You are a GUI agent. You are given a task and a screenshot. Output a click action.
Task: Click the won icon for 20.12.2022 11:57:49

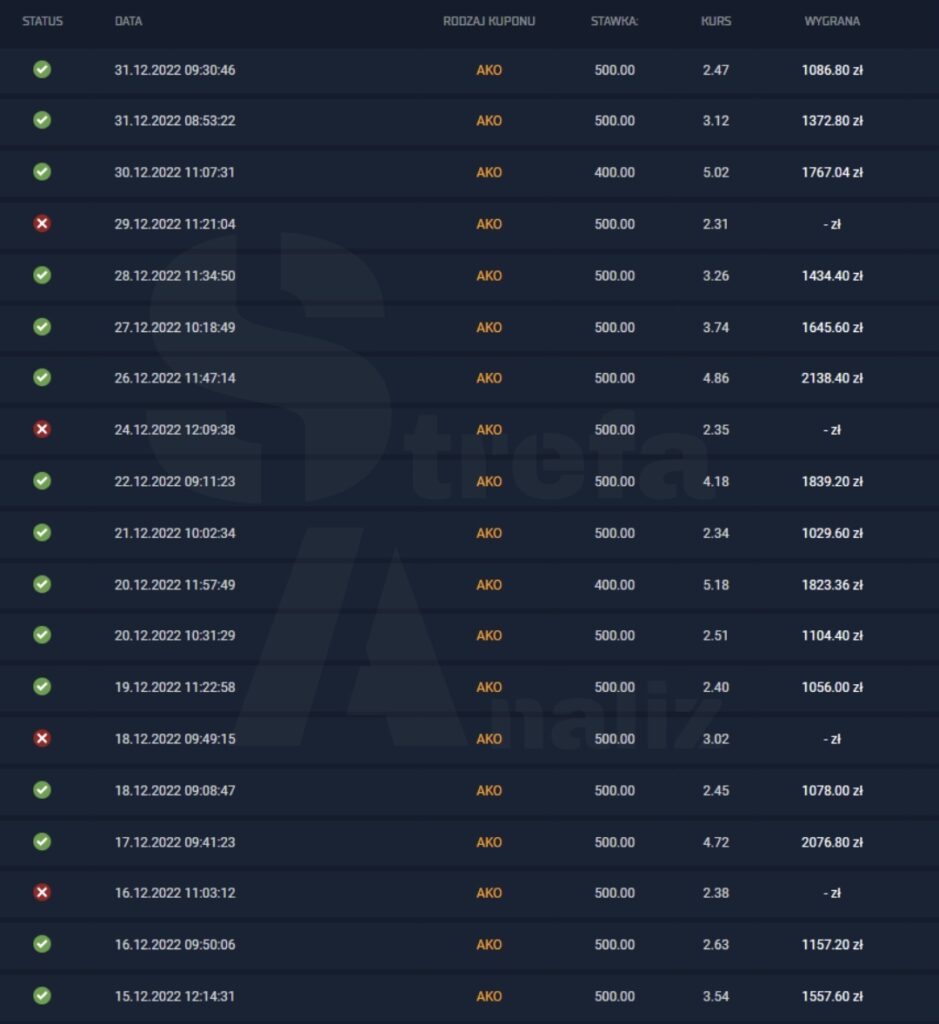42,584
